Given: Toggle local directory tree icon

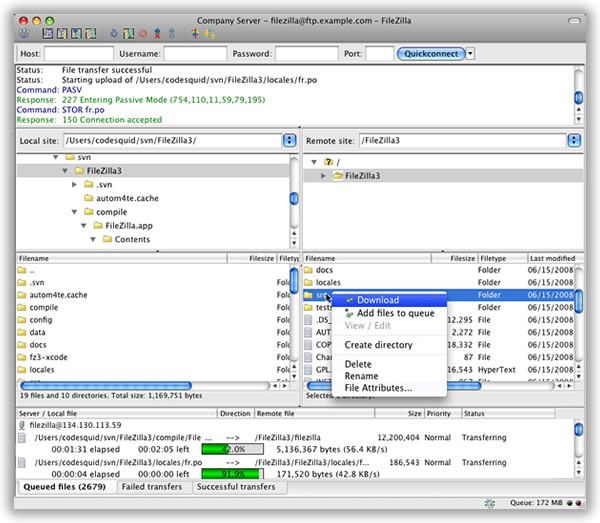Looking at the screenshot, I should [62, 34].
